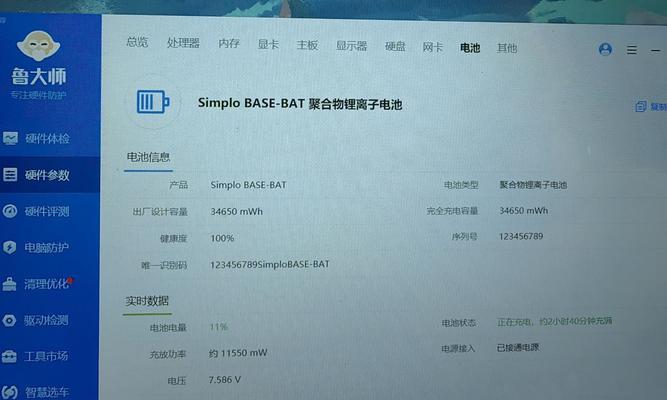Click the title Simplo BASE-BAT 聚合物锂离子电池
Viewport: 667px width, 400px height.
pyautogui.click(x=300, y=103)
